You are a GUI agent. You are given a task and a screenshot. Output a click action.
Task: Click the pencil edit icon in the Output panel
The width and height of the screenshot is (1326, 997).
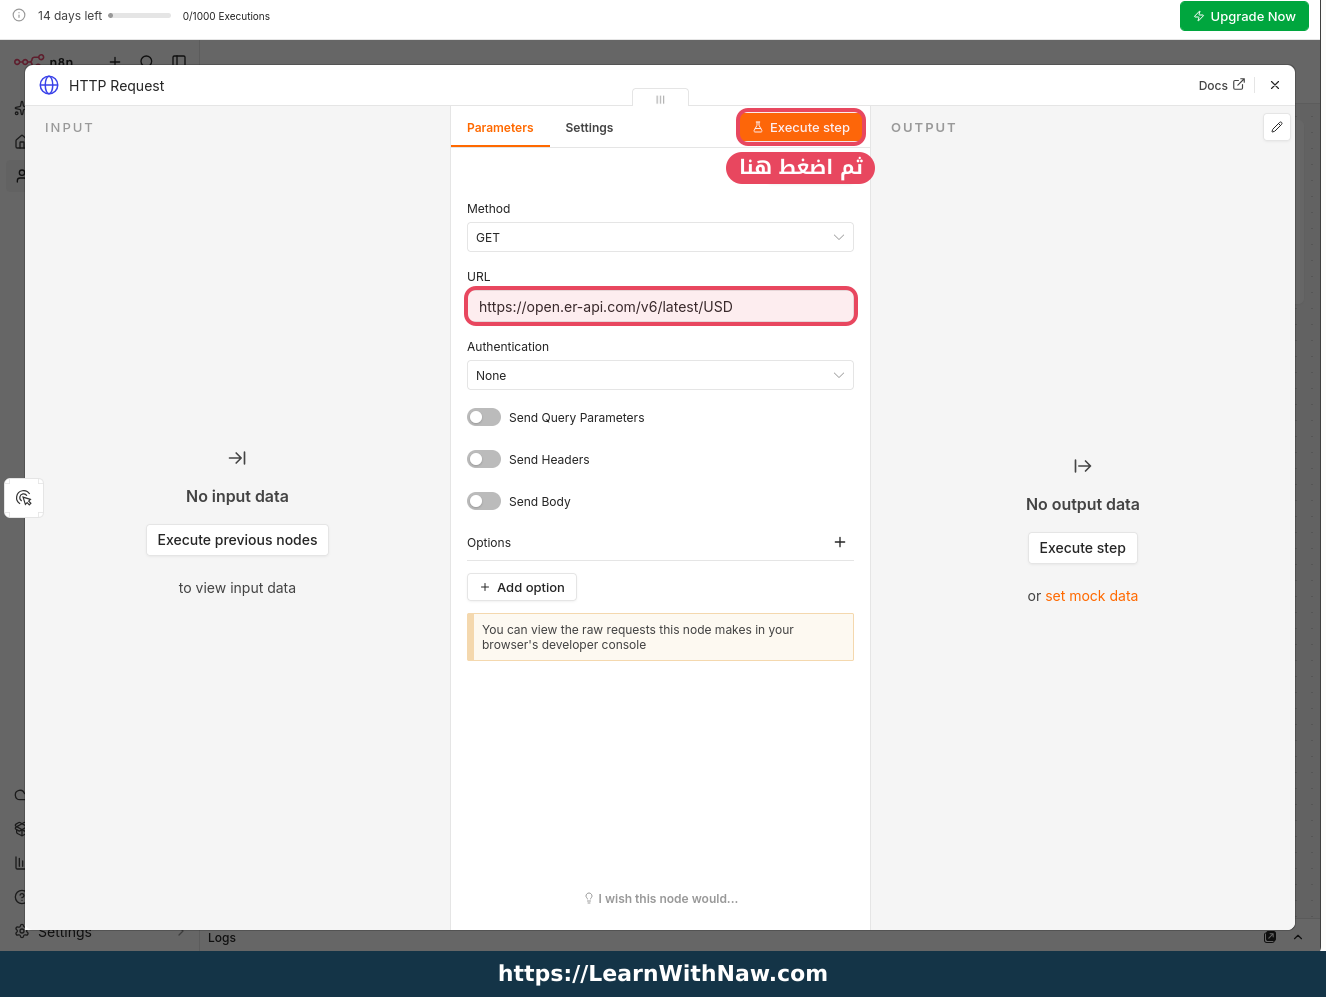[1277, 127]
